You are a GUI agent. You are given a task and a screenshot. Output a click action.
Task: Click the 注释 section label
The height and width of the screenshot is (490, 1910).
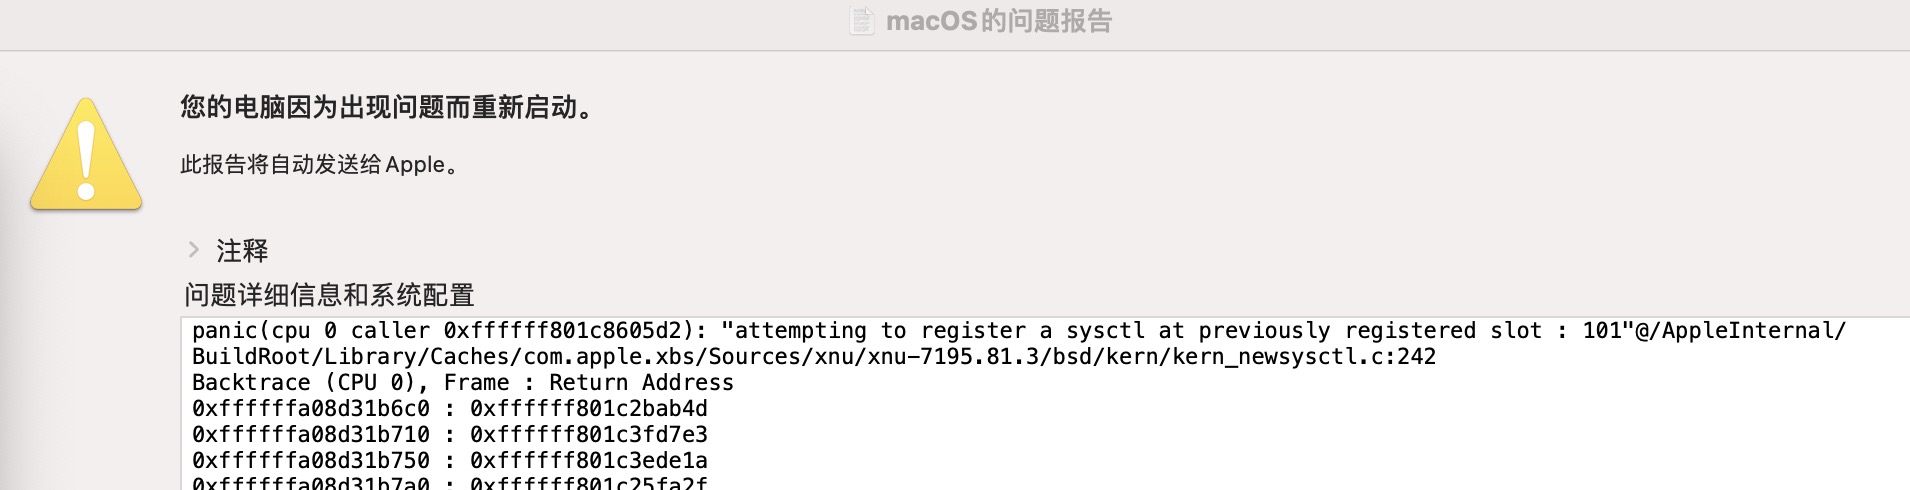click(x=243, y=250)
